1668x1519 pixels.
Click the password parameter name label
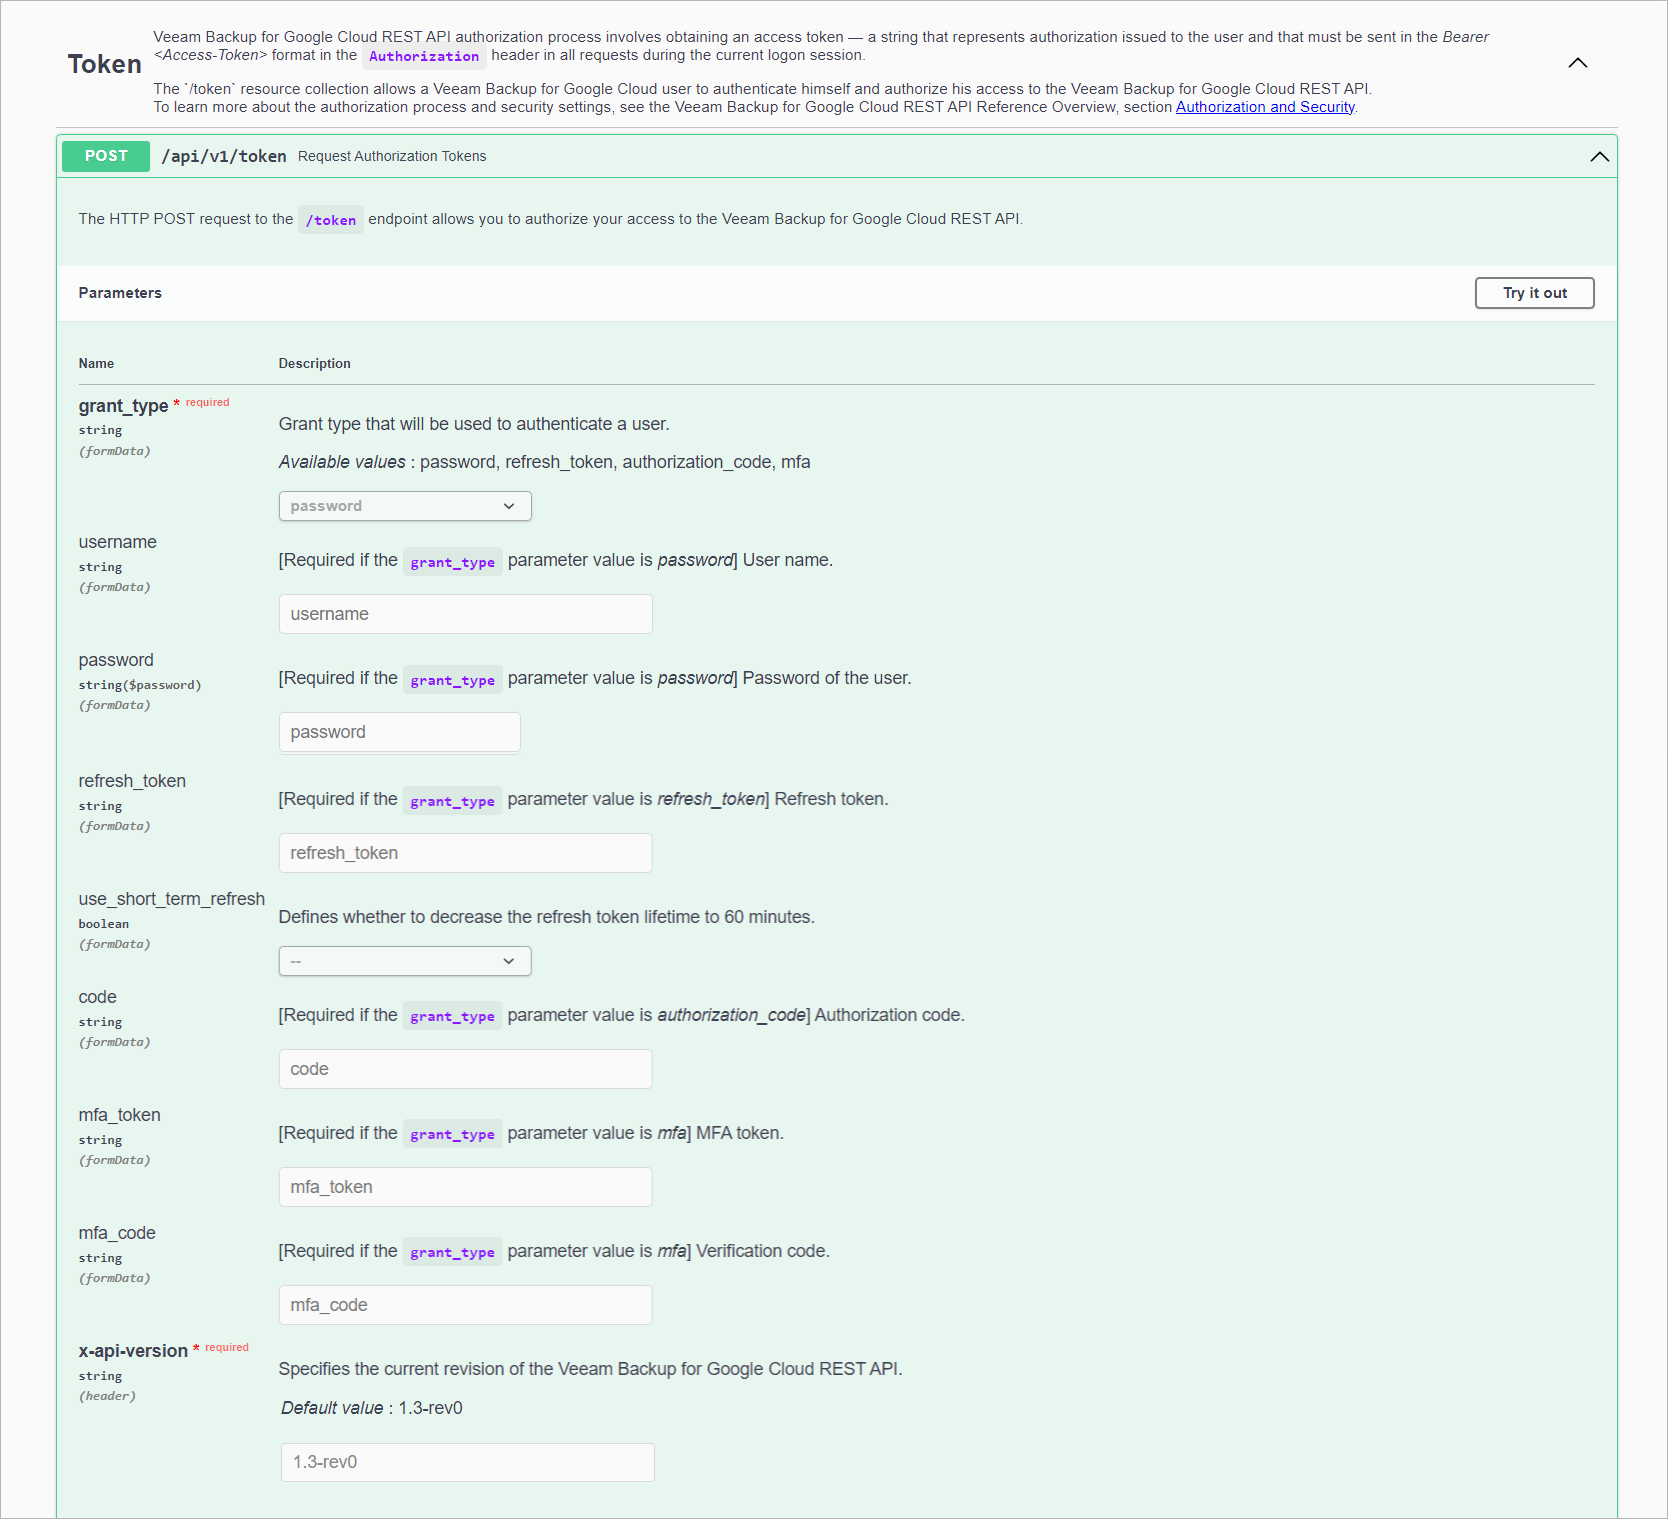click(116, 660)
